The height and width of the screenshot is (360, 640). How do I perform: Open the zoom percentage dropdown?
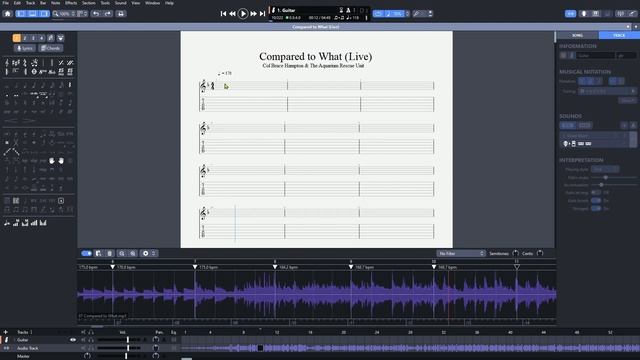coord(64,13)
